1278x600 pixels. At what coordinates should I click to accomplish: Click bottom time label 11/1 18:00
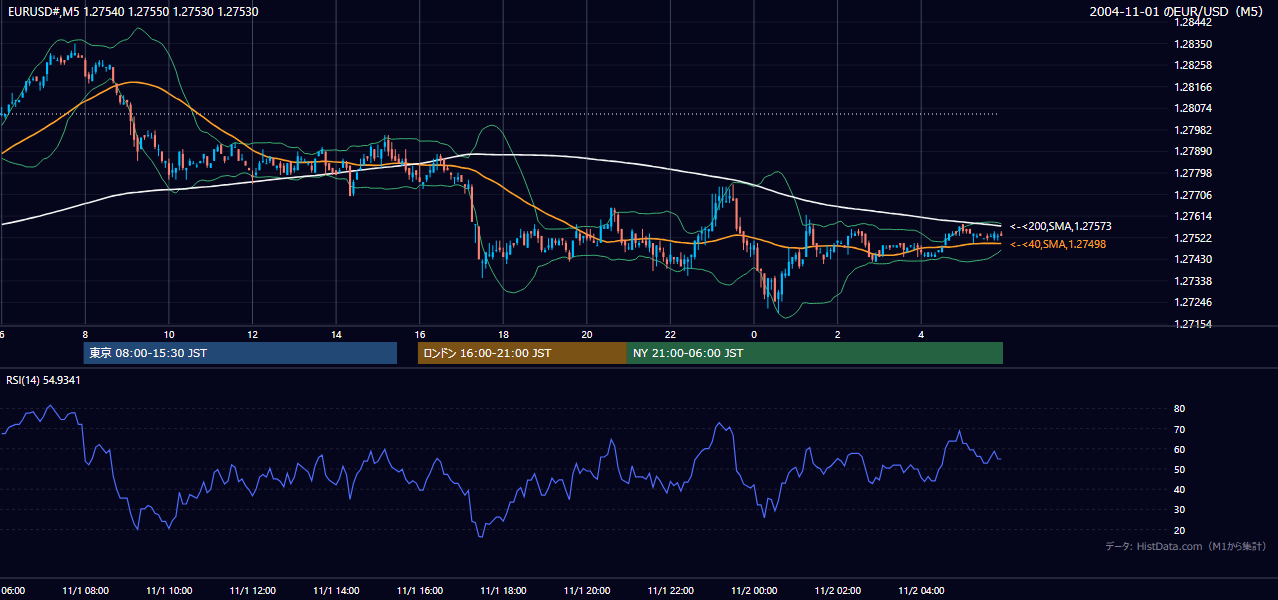click(x=503, y=591)
